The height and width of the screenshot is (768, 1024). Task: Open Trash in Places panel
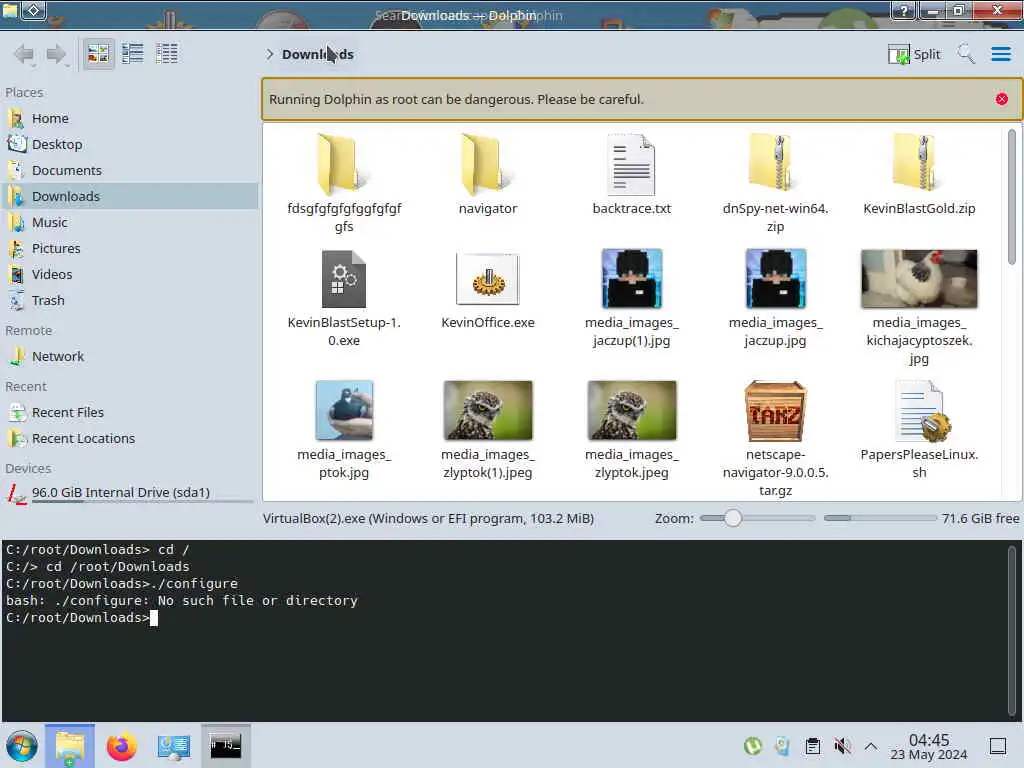129,301
